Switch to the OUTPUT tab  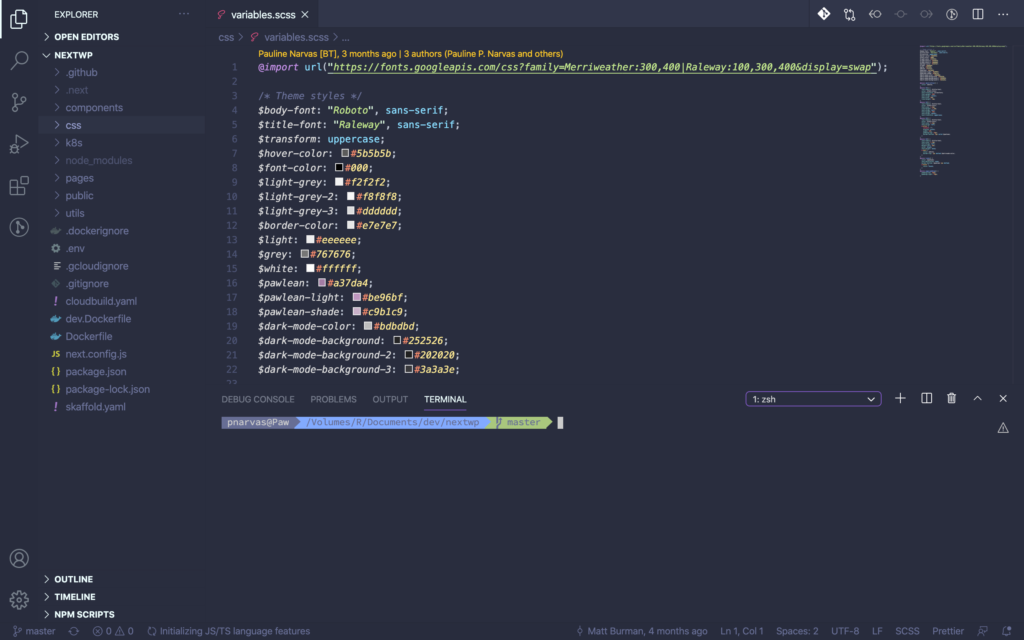tap(390, 399)
